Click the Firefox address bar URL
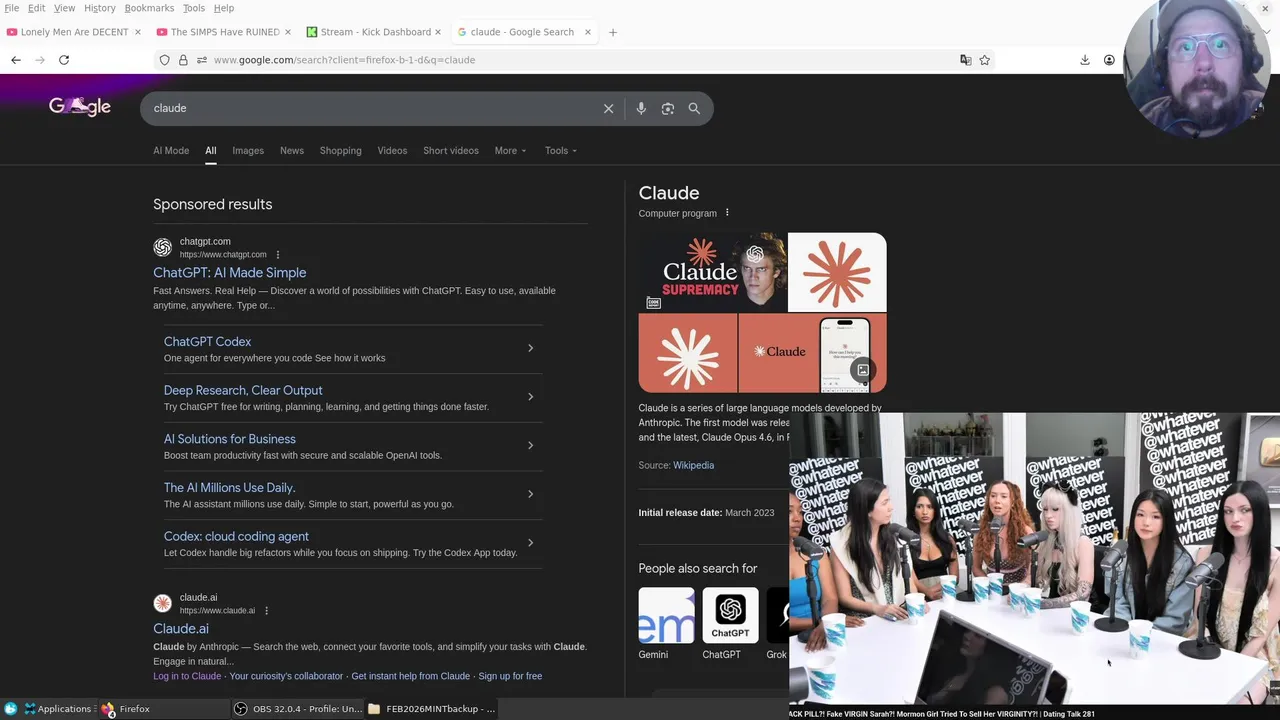This screenshot has width=1280, height=720. pos(344,60)
